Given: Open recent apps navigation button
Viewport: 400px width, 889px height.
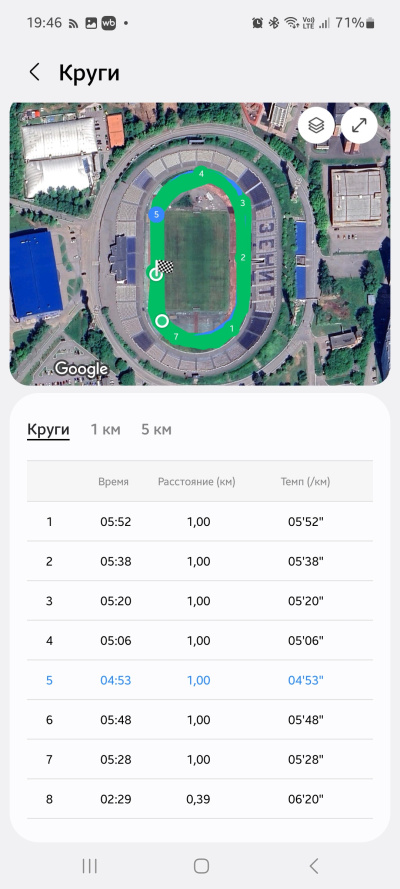Looking at the screenshot, I should pyautogui.click(x=90, y=866).
